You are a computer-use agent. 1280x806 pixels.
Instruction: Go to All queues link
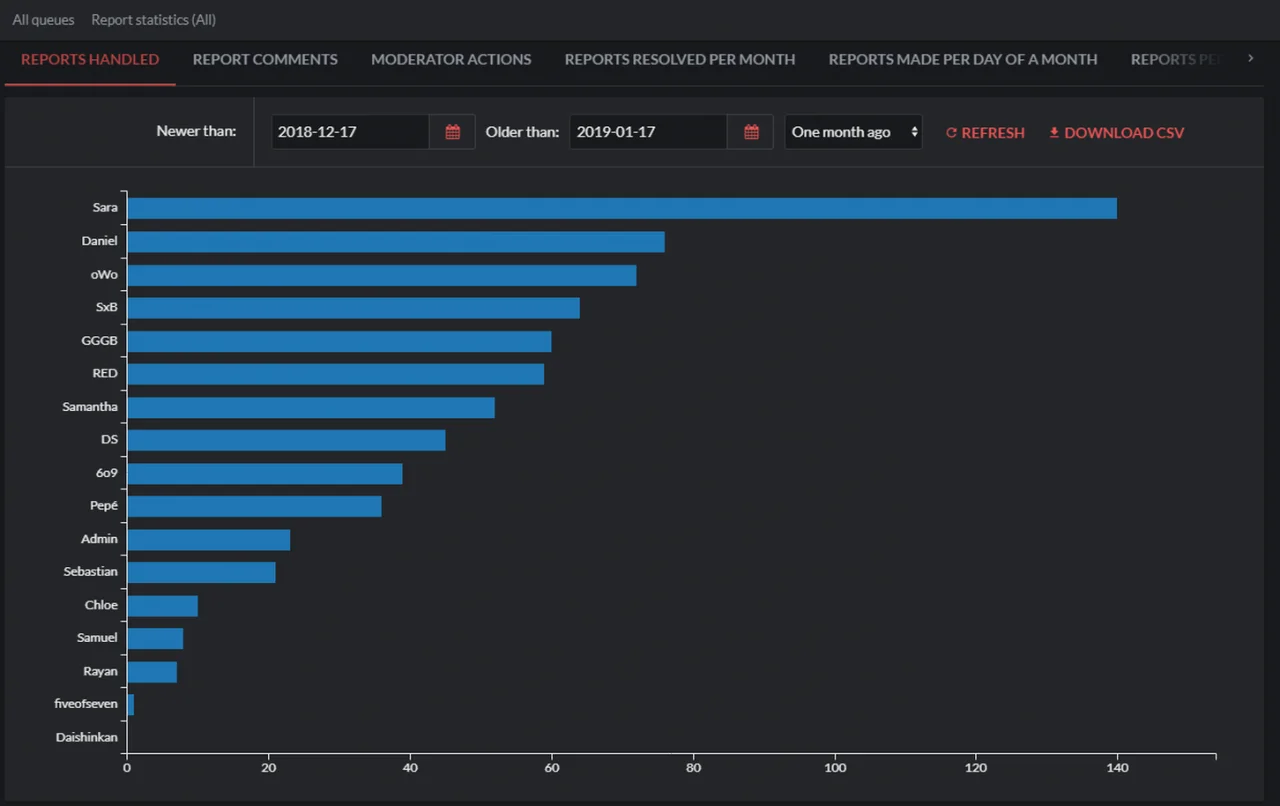(x=43, y=20)
